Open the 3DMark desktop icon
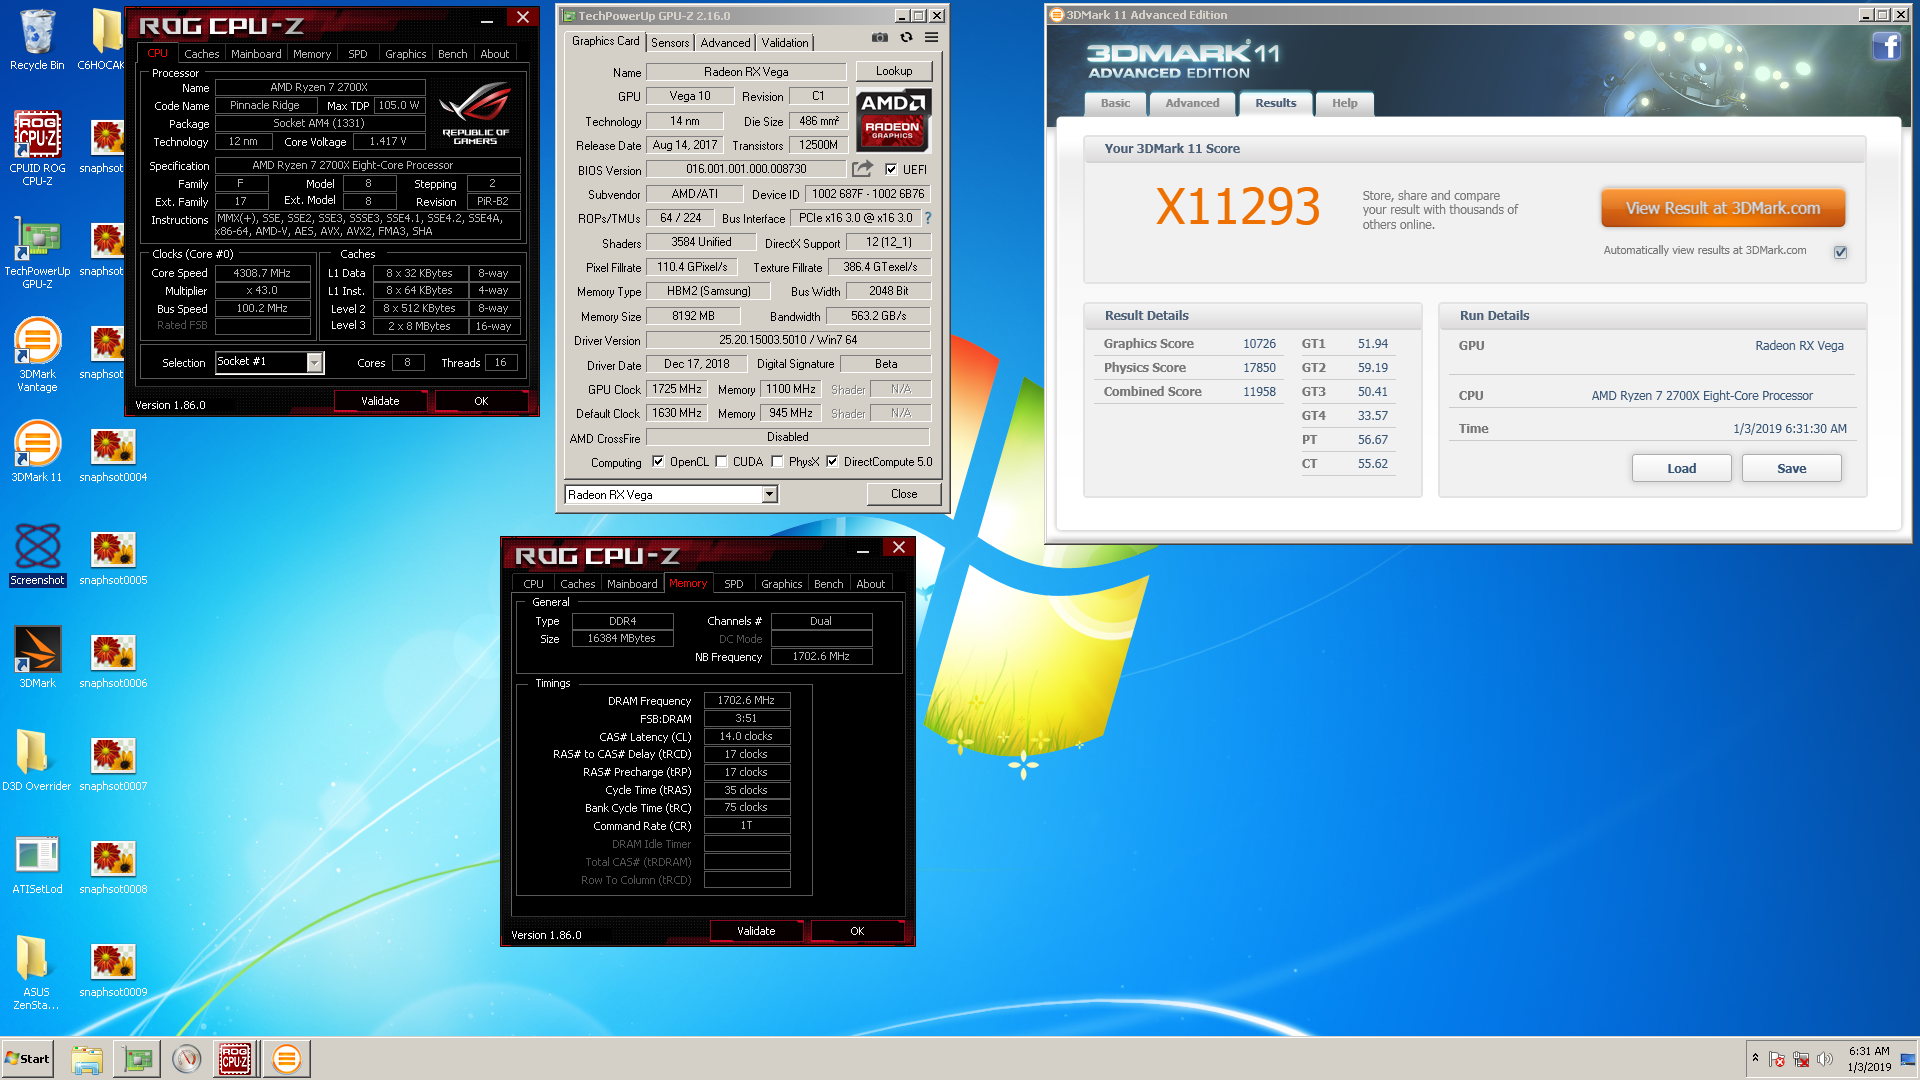This screenshot has width=1920, height=1080. click(x=37, y=658)
